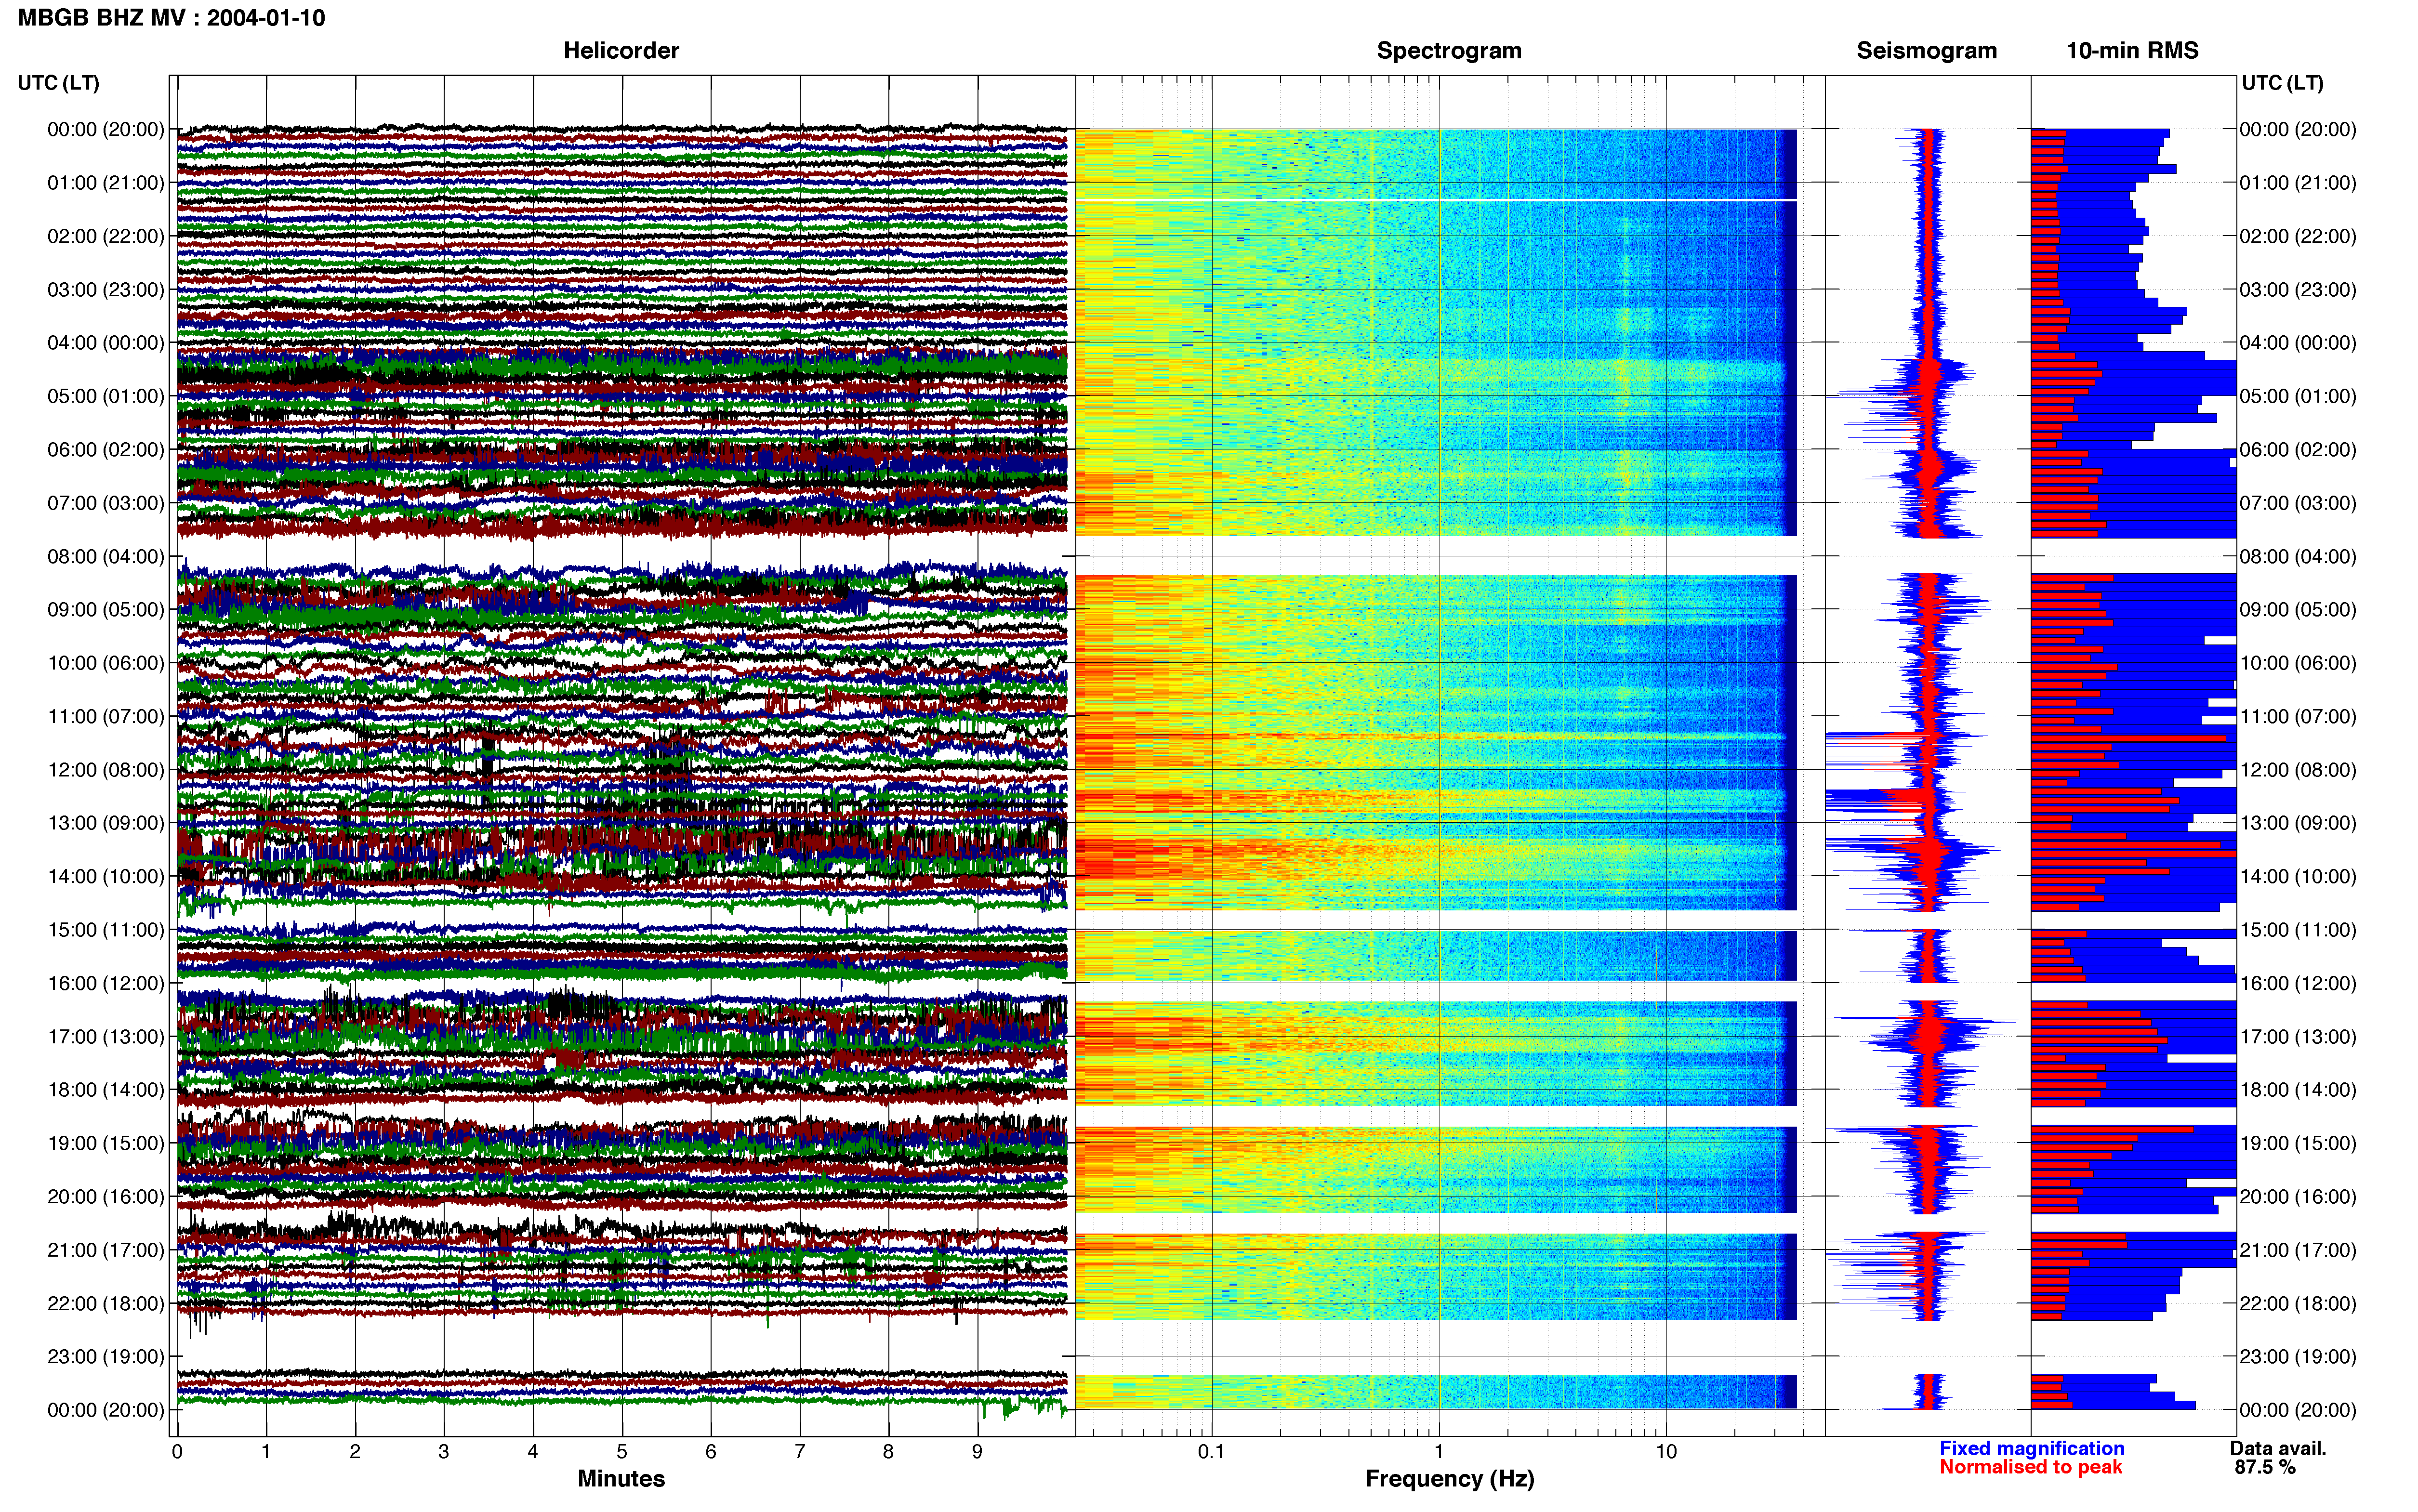Click the left '05:00 (01:00)' time label
Image resolution: width=2418 pixels, height=1512 pixels.
click(x=106, y=396)
